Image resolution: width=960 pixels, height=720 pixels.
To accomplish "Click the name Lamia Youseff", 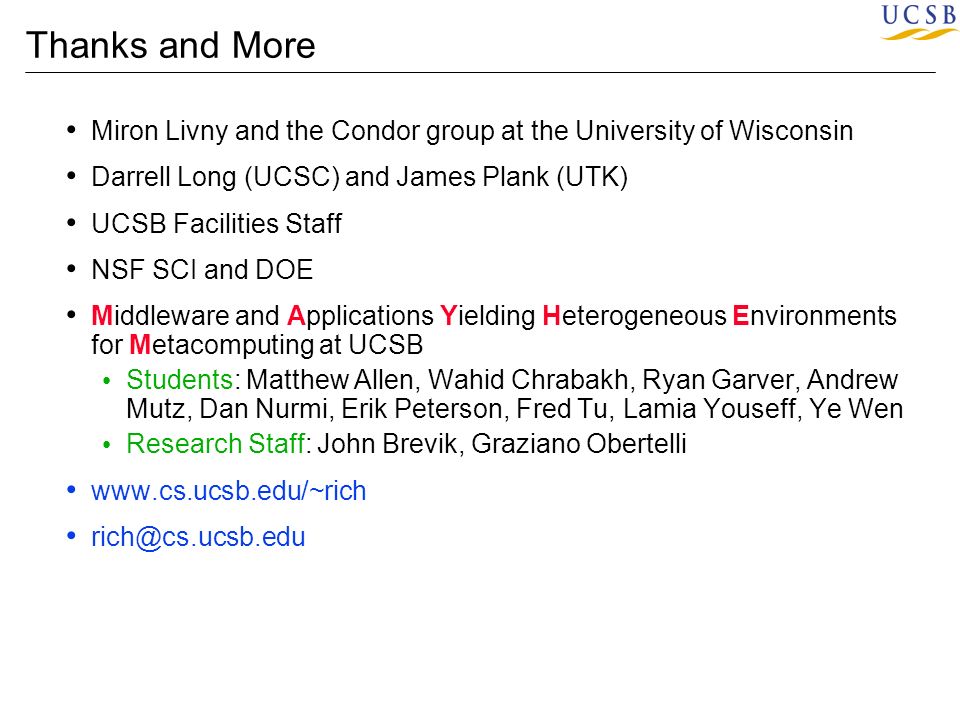I will pyautogui.click(x=711, y=409).
